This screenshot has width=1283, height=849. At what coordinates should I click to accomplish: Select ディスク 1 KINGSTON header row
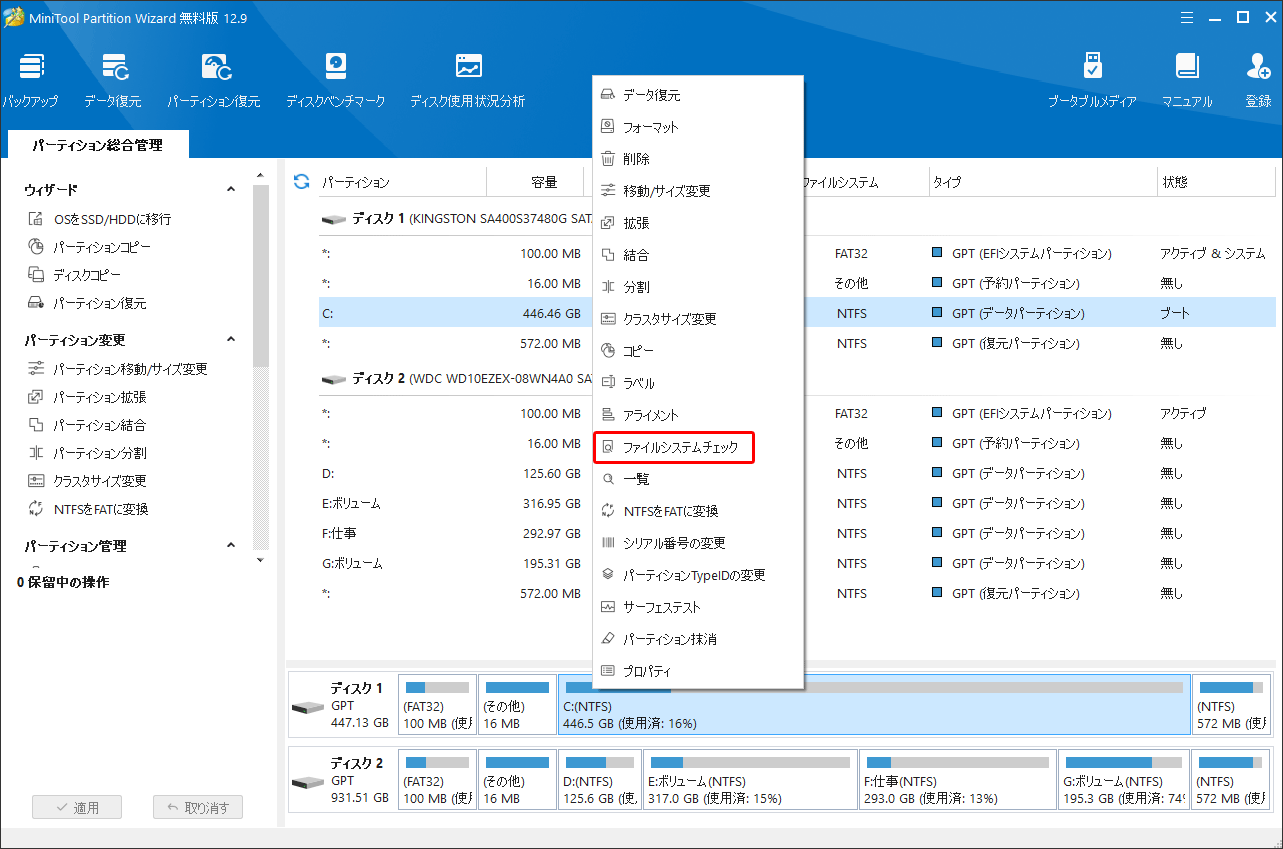click(797, 217)
